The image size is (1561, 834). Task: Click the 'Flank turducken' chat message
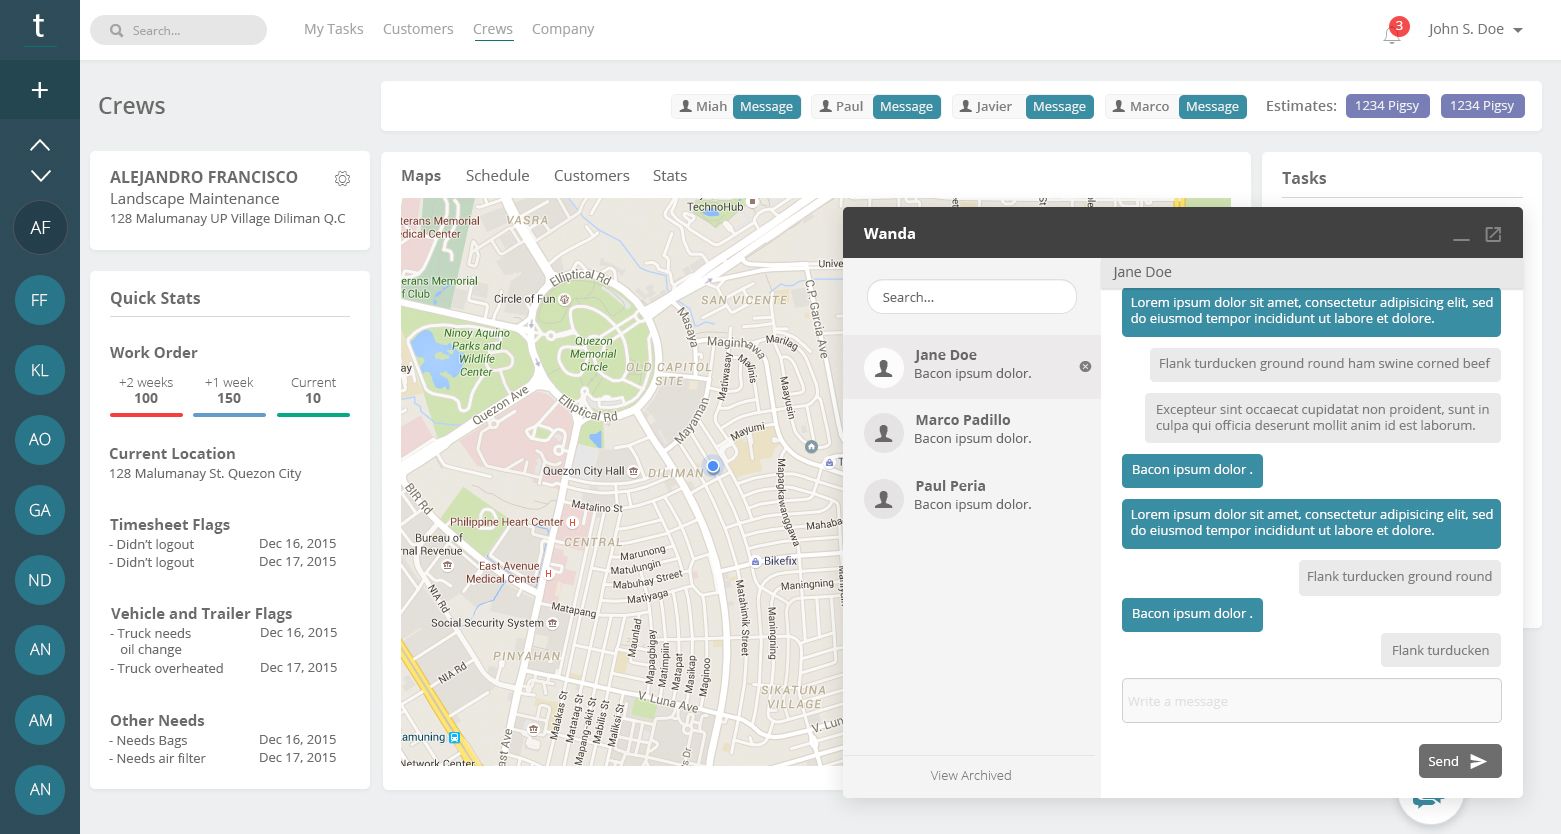(x=1440, y=650)
